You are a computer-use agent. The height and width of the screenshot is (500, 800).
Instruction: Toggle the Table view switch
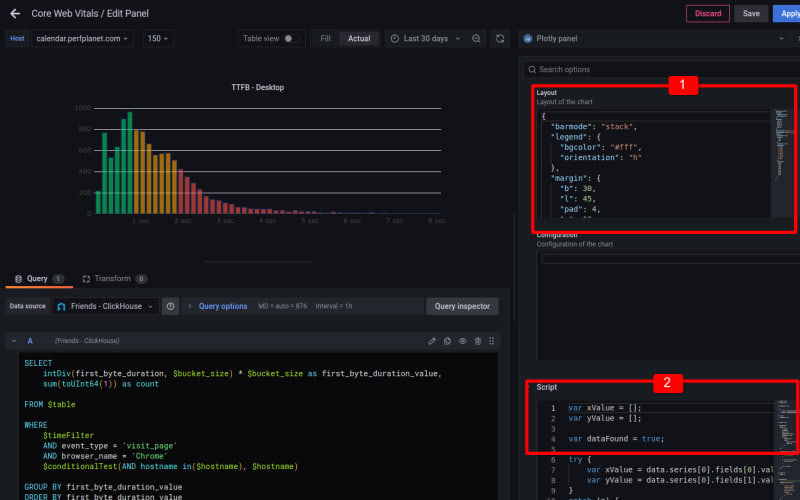(x=291, y=39)
